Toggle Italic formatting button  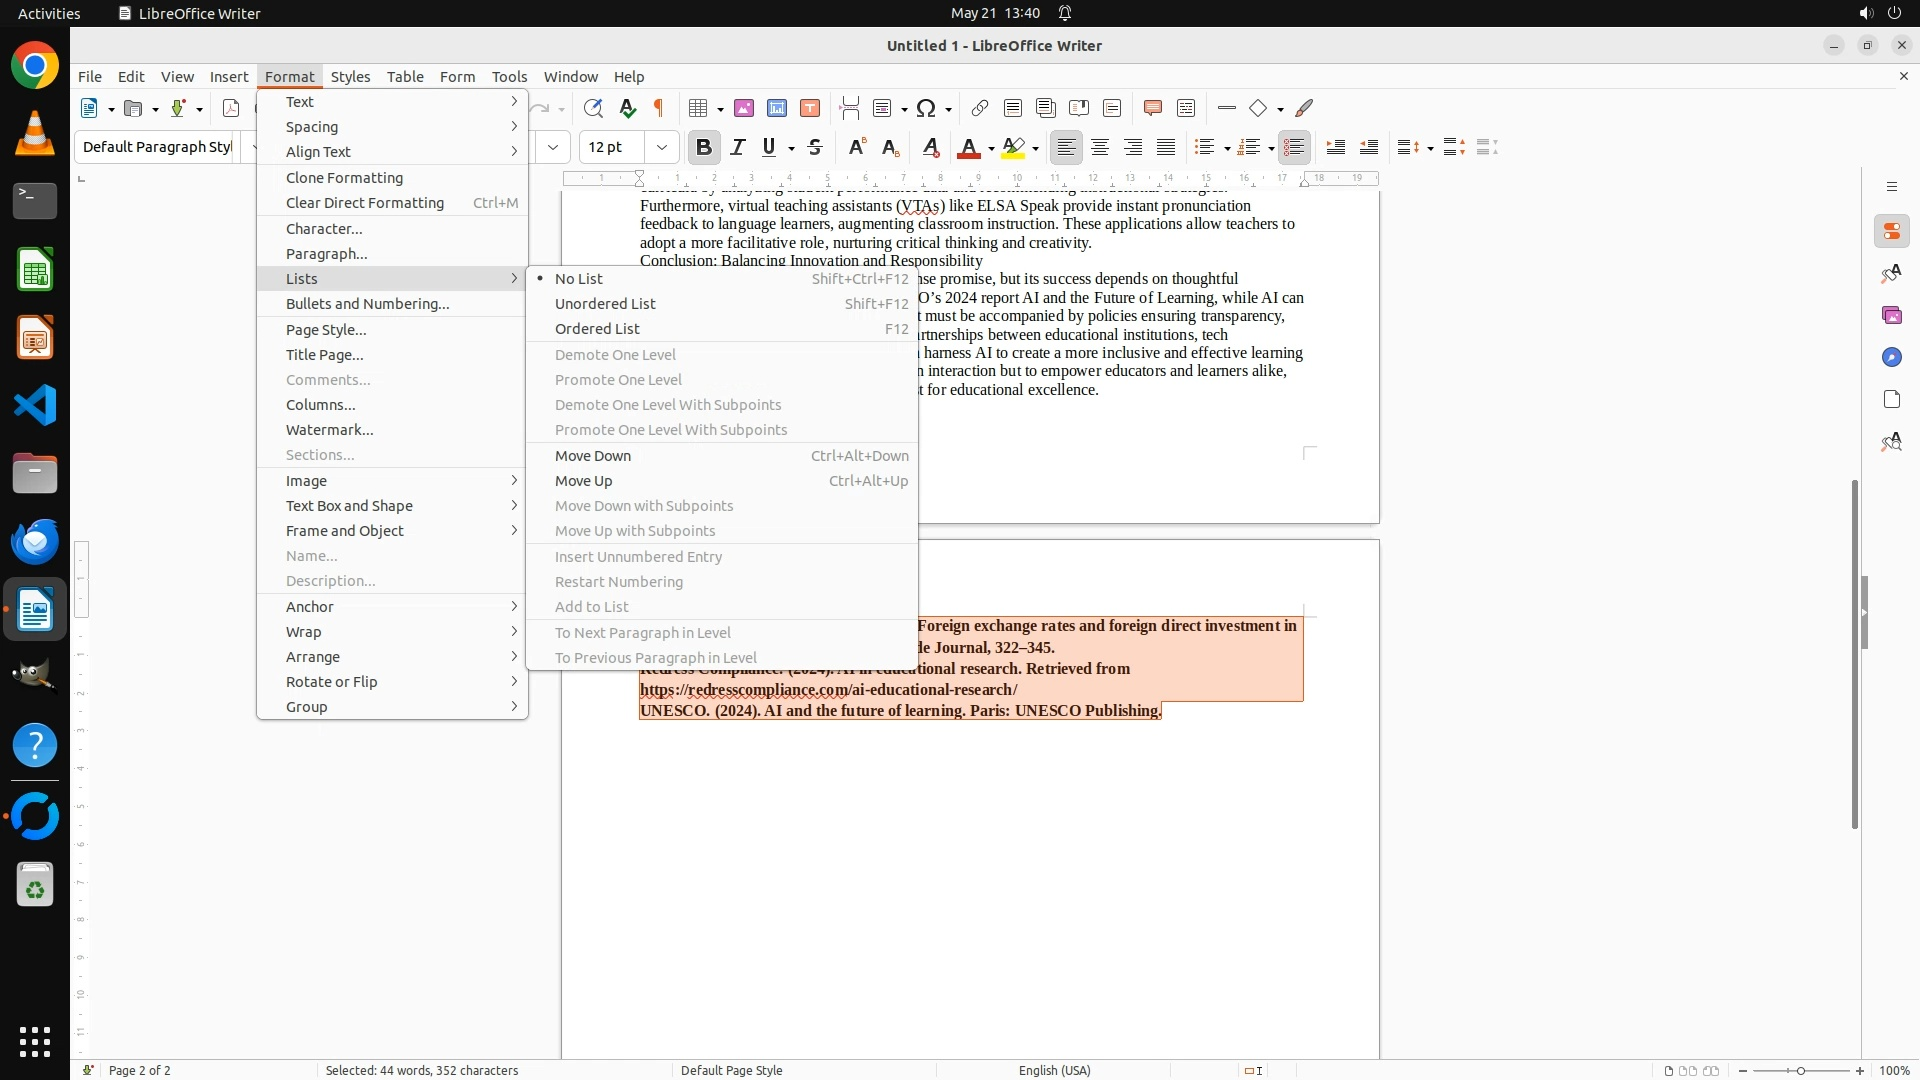point(738,147)
